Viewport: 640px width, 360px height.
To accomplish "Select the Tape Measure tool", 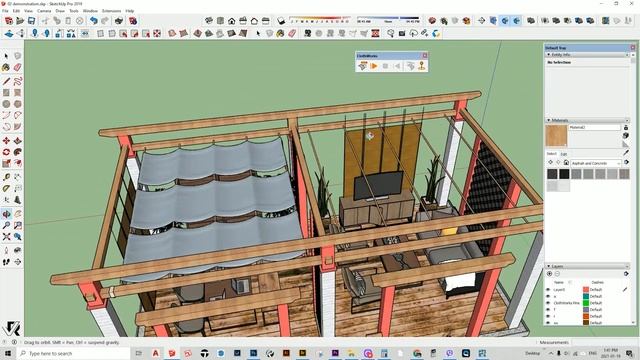I will 6,177.
